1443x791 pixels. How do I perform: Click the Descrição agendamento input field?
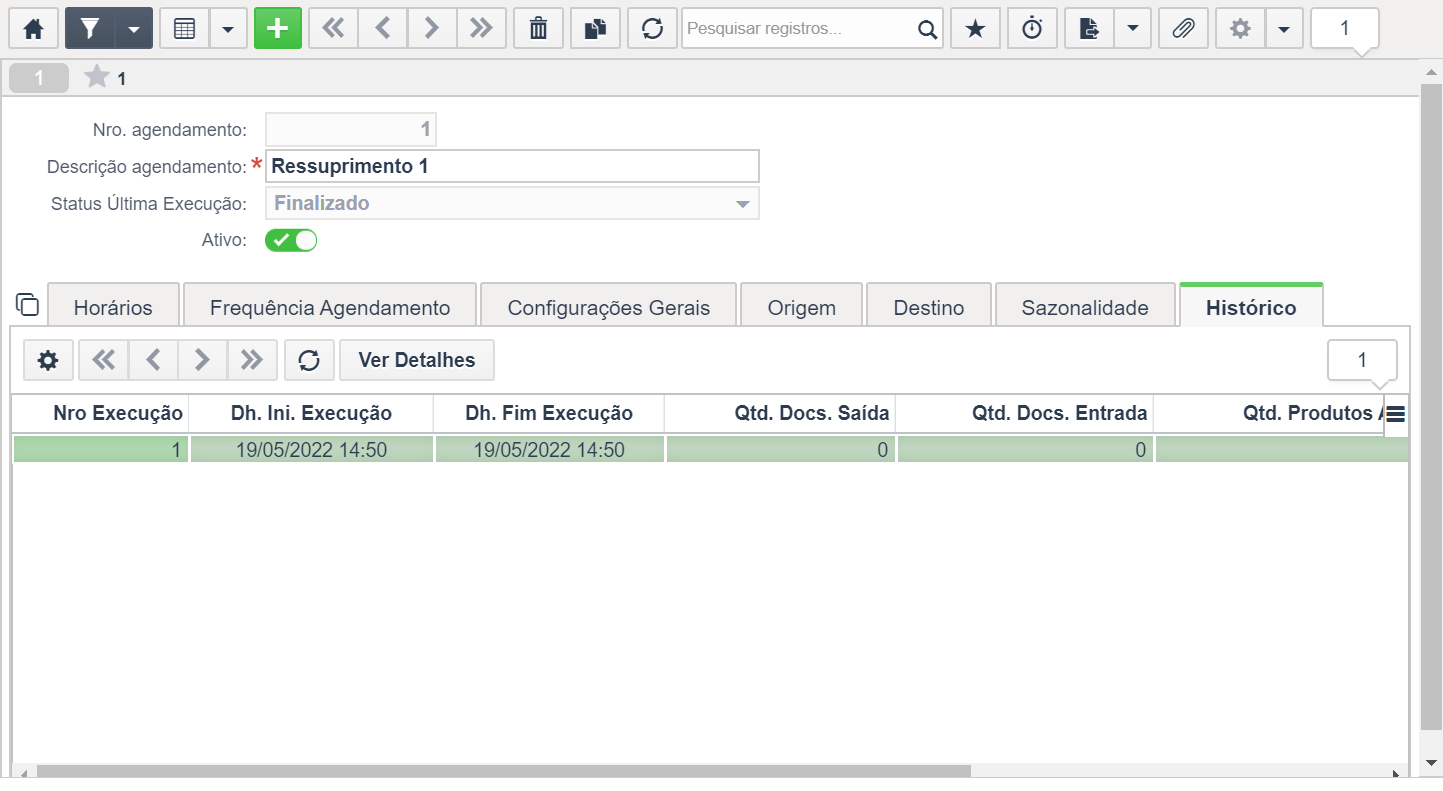(x=512, y=166)
